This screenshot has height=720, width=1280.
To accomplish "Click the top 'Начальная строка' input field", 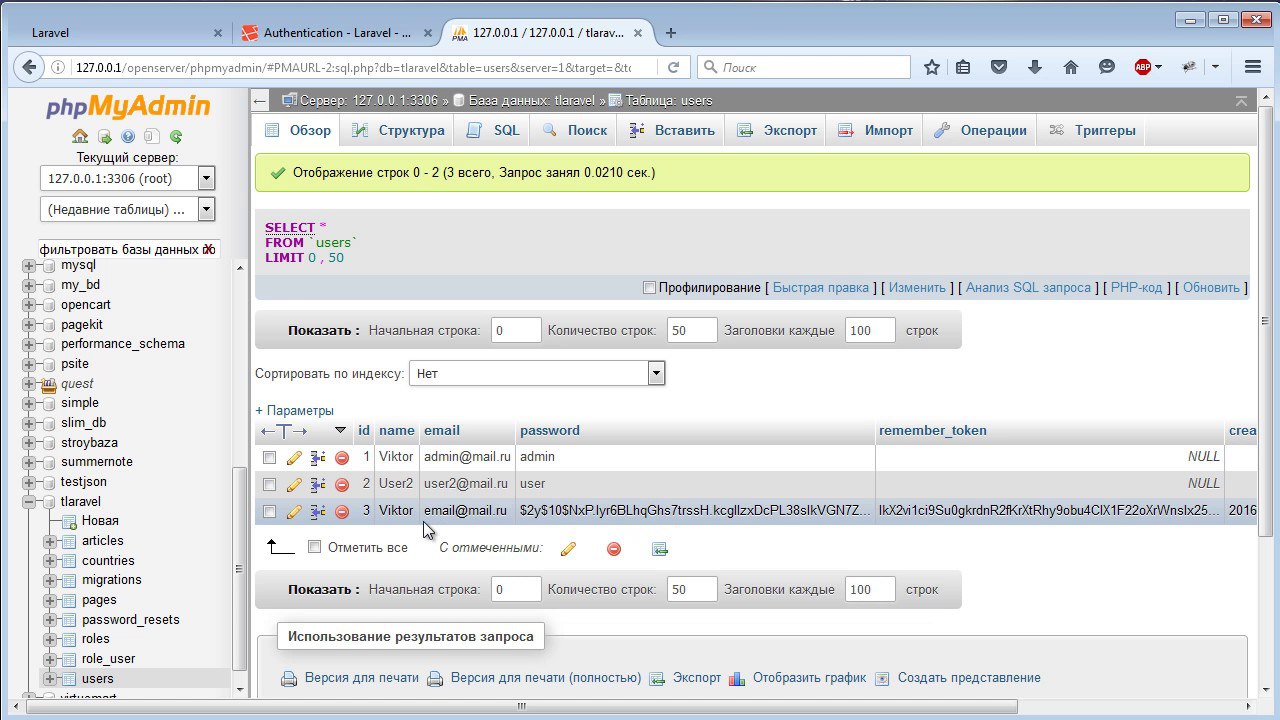I will coord(516,331).
